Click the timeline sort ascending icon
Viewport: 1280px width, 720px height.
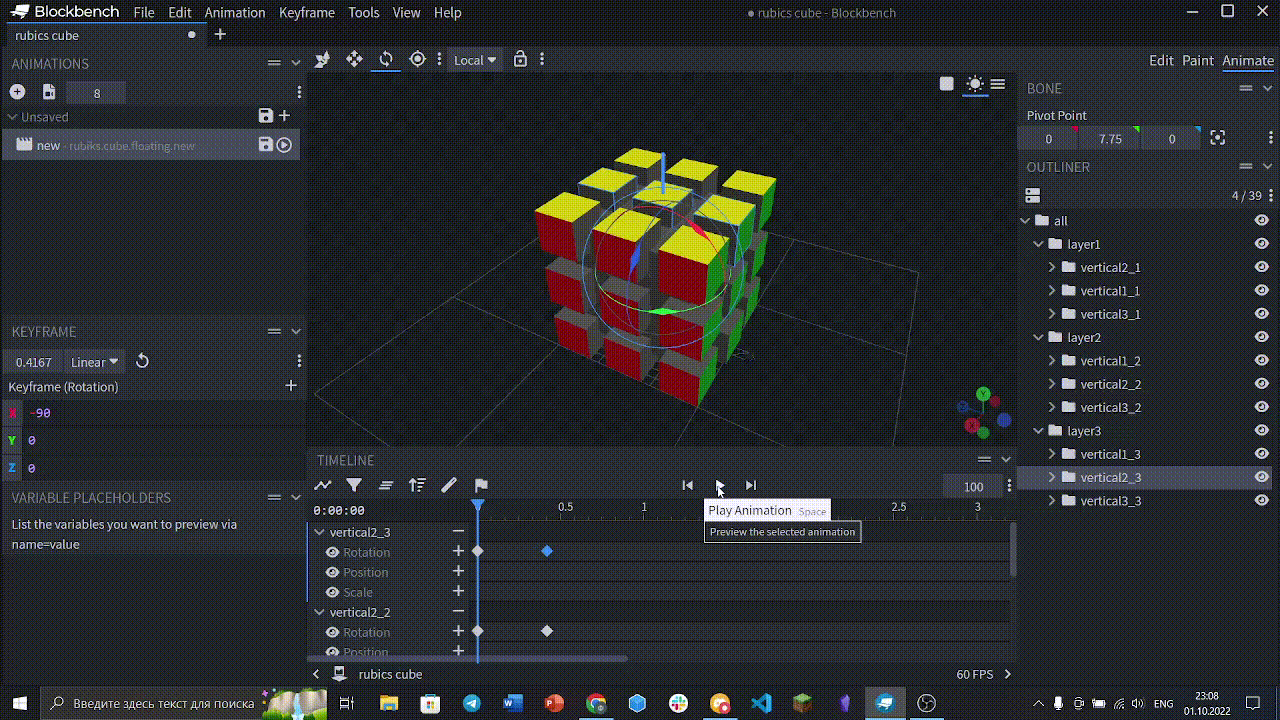417,485
